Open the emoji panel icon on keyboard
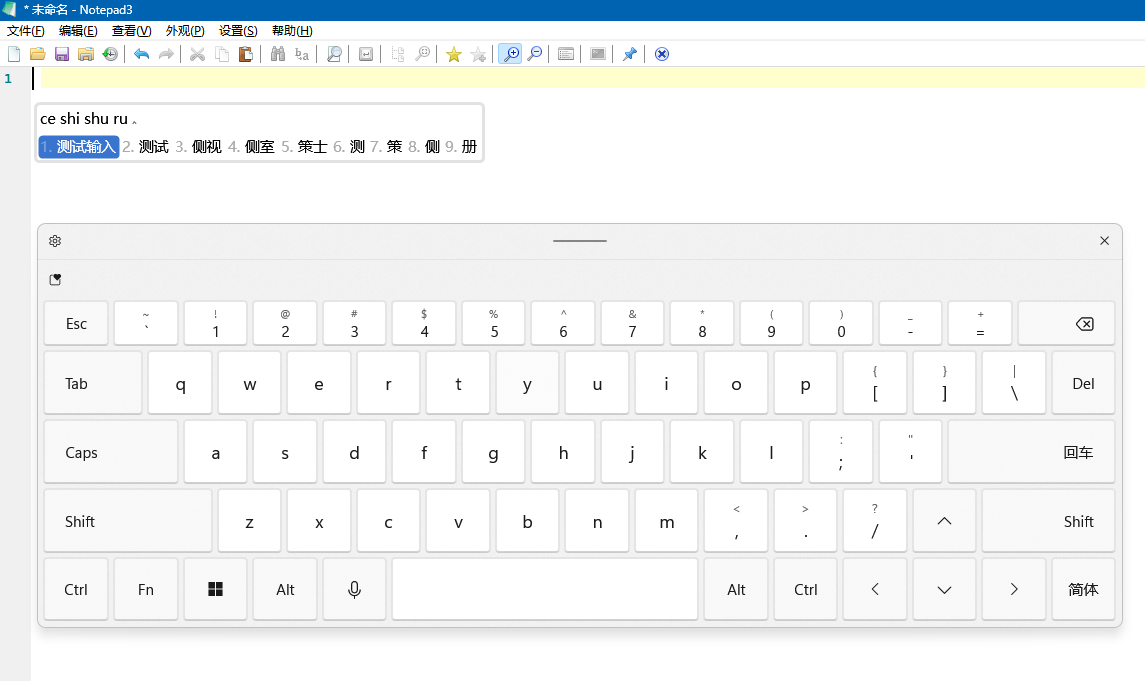 55,280
